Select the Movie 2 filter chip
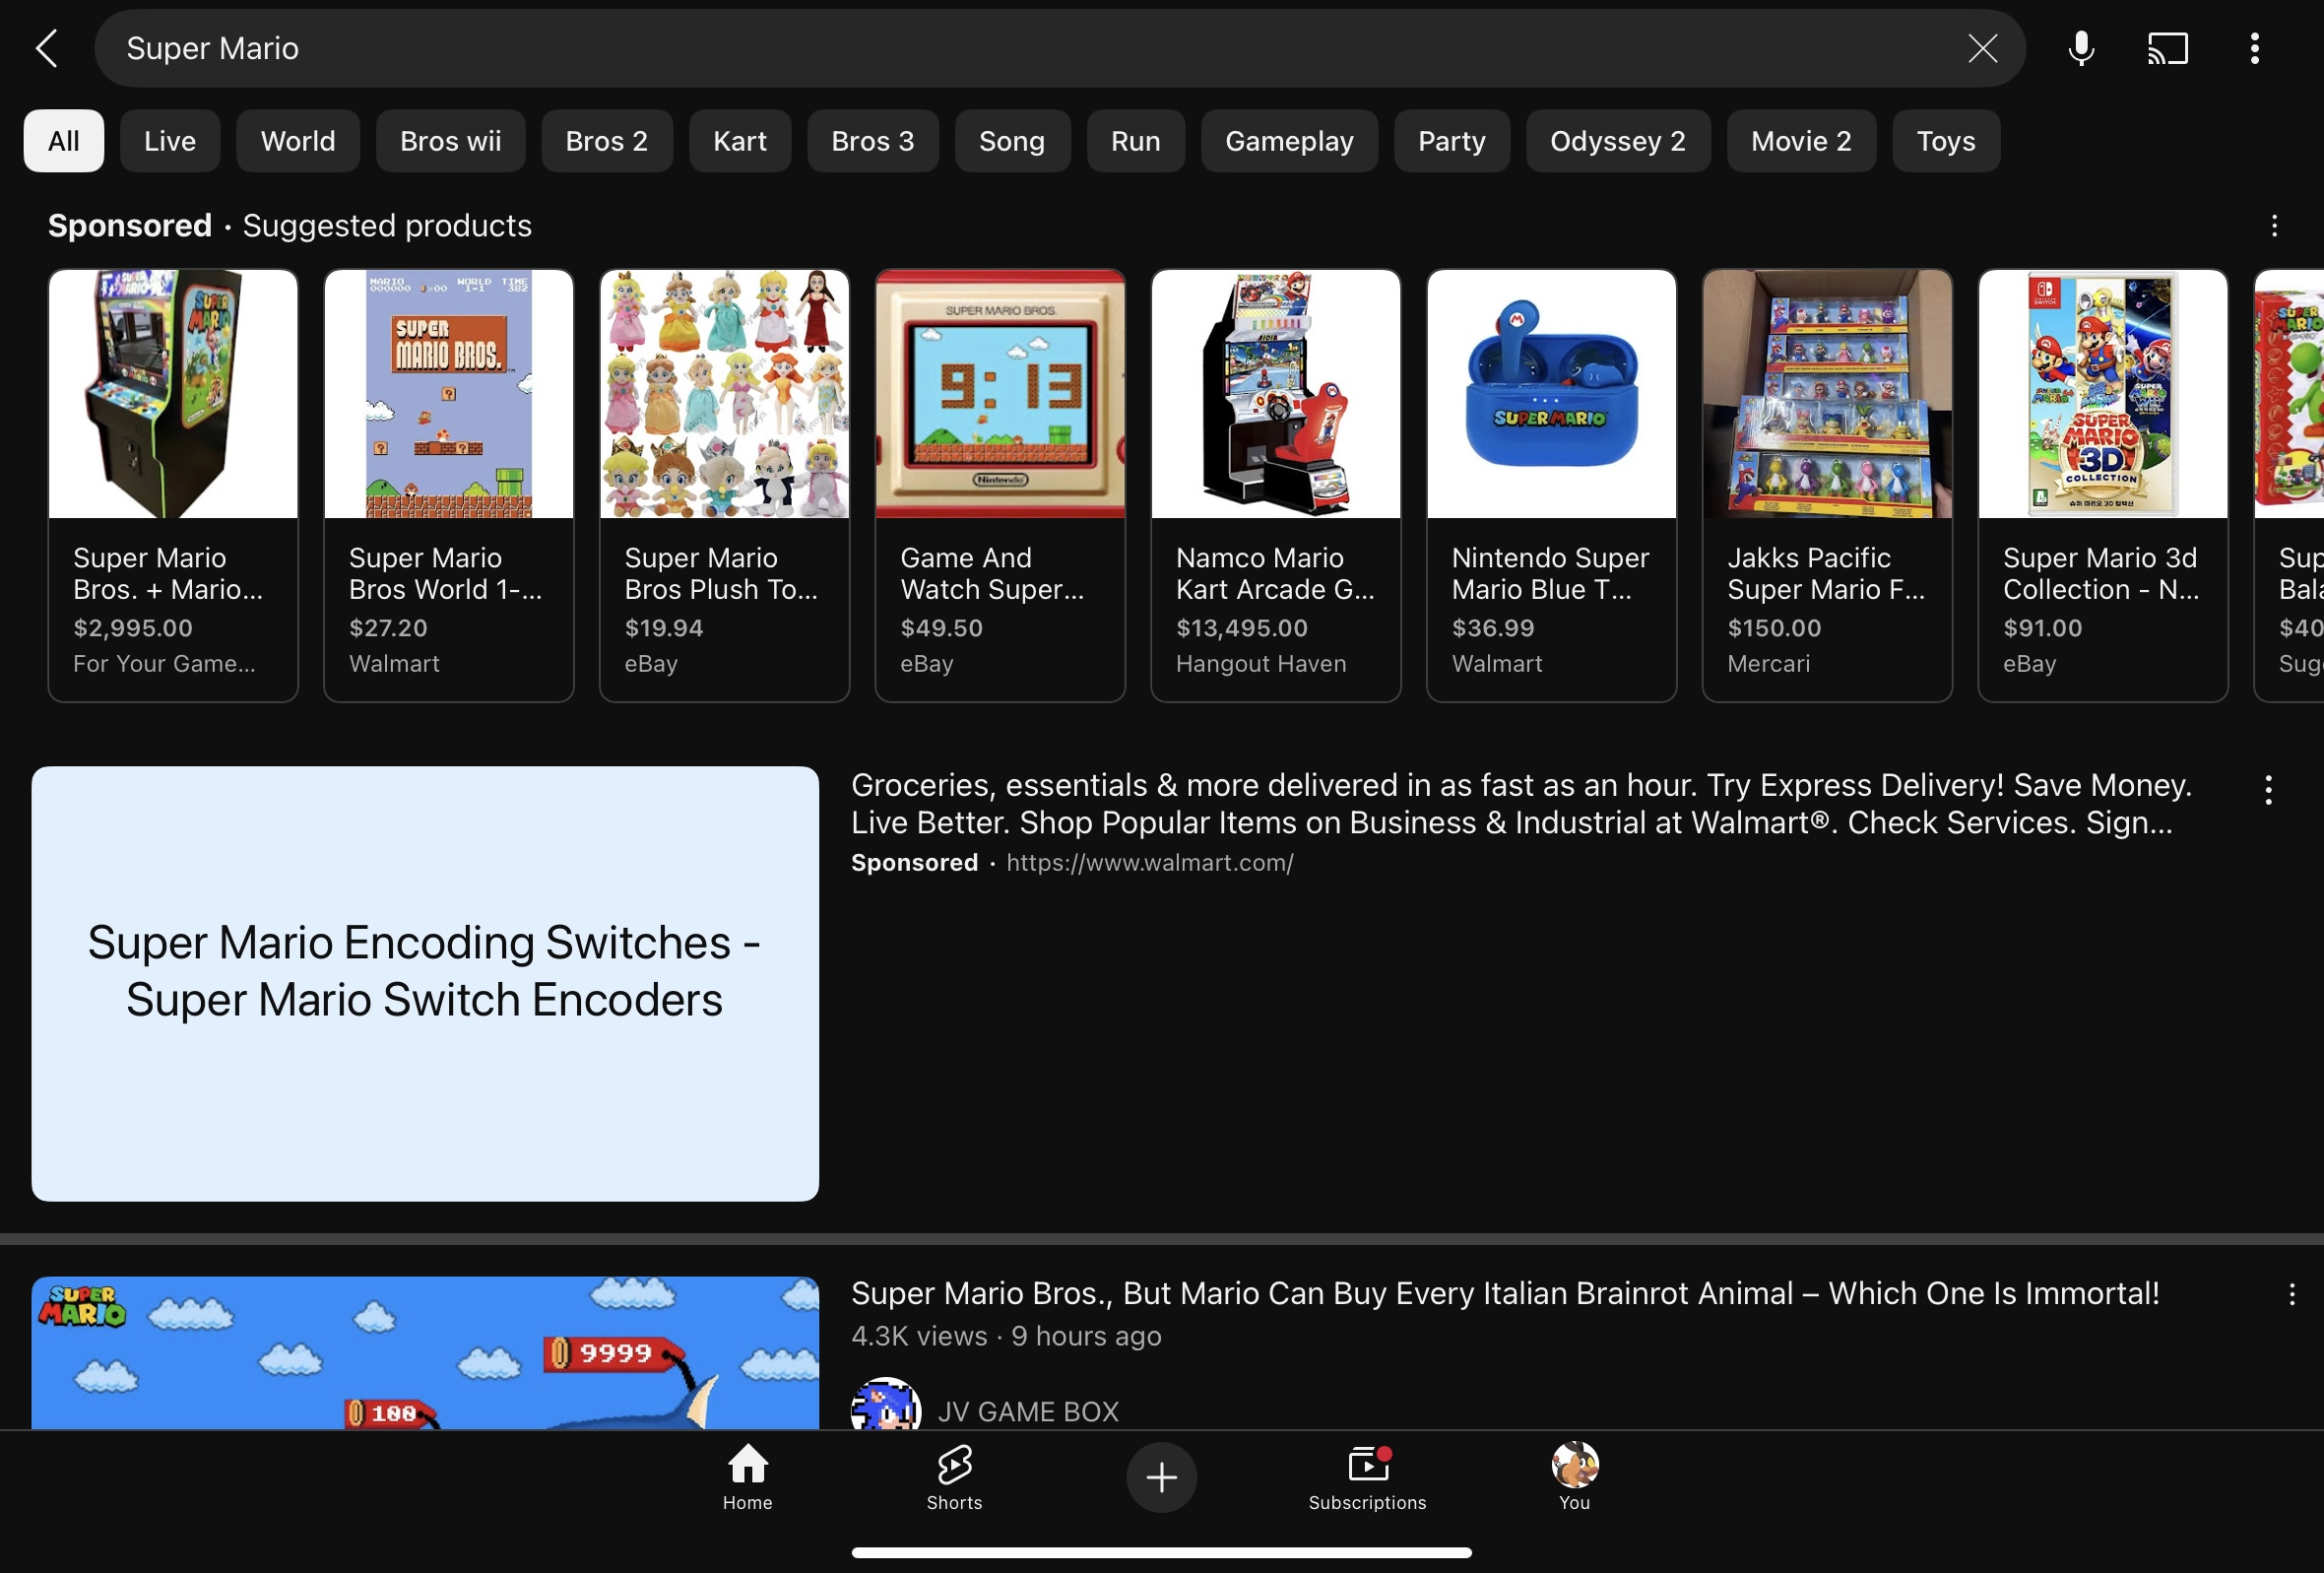The image size is (2324, 1573). 1801,141
